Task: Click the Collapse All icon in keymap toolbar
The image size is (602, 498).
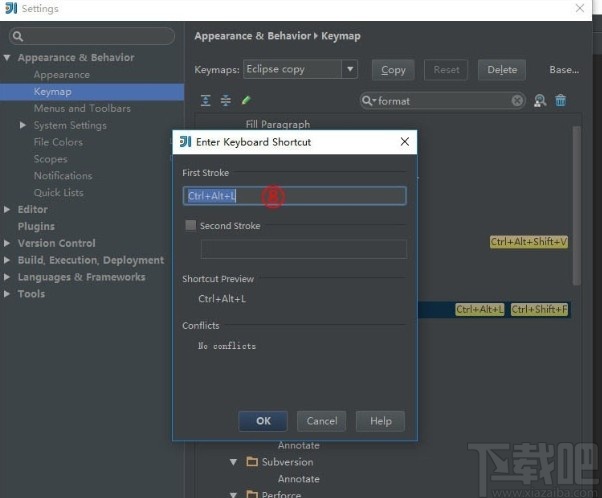Action: coord(226,100)
